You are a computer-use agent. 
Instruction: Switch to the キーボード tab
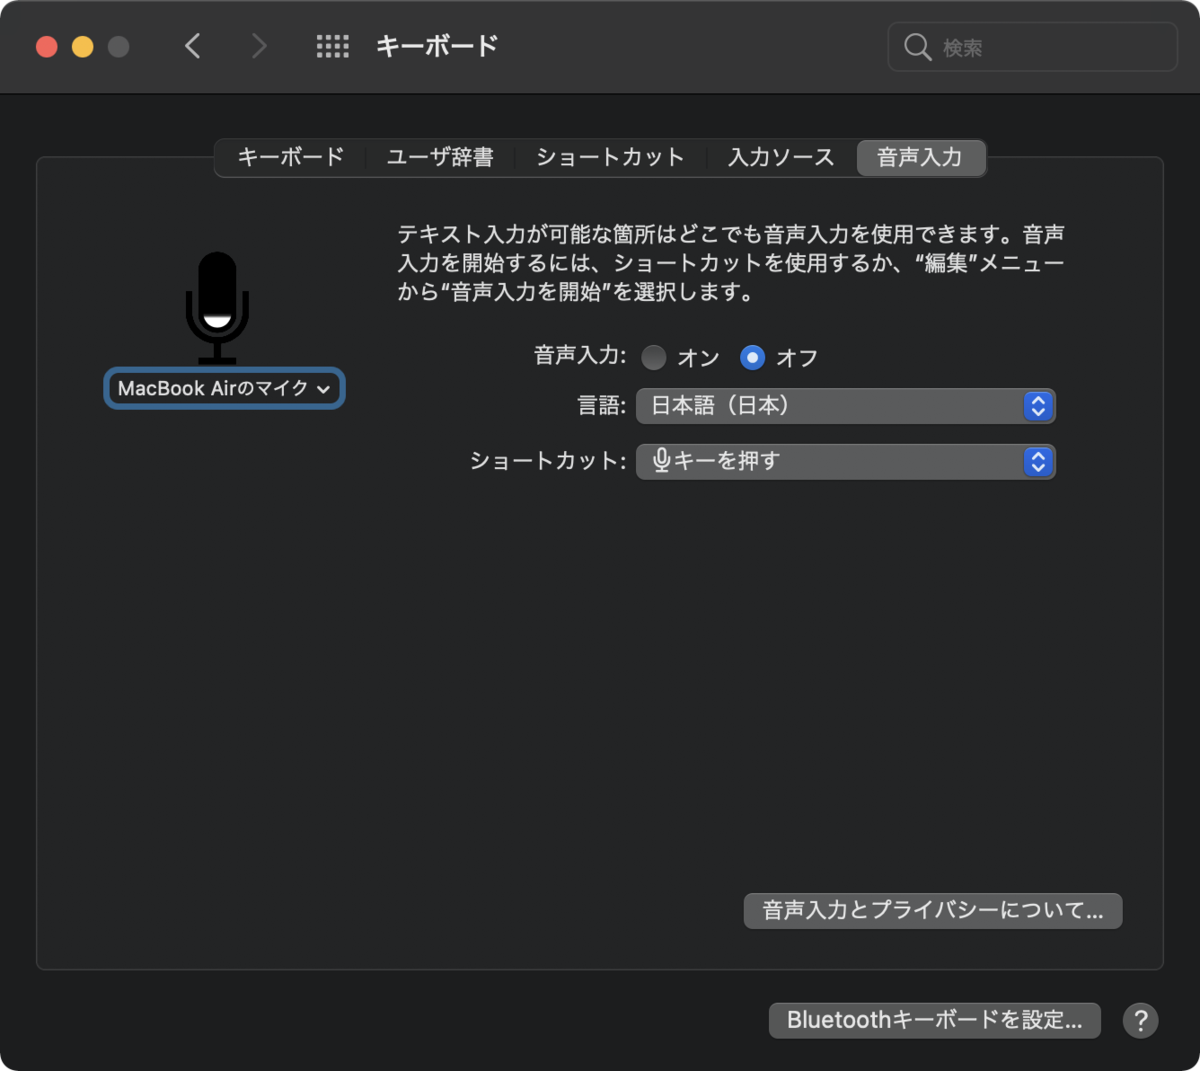(x=290, y=157)
